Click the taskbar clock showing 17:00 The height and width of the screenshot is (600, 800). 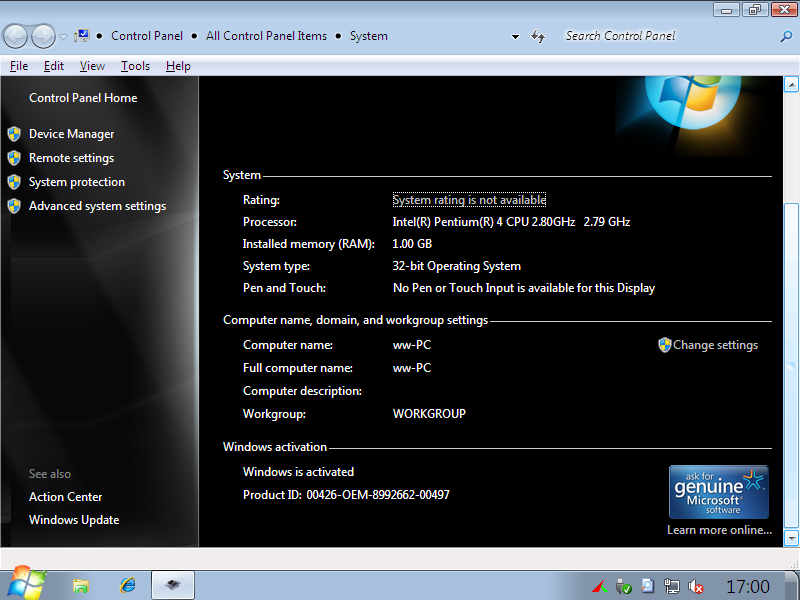pos(748,587)
